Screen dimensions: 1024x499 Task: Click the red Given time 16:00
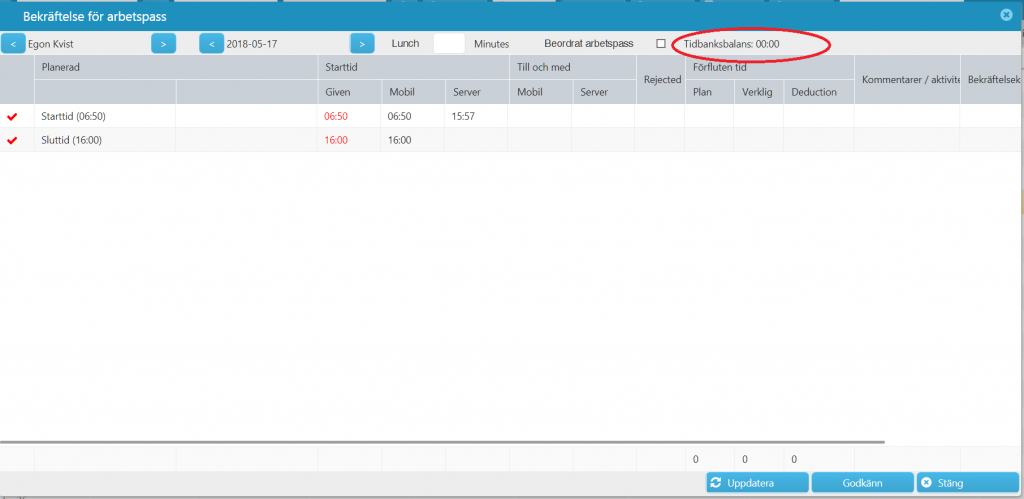(x=336, y=140)
